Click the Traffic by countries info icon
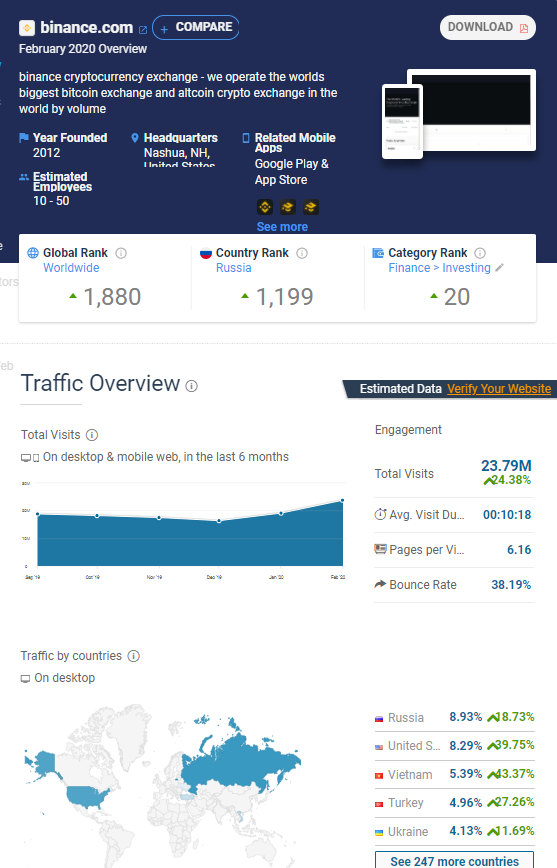 (x=133, y=656)
